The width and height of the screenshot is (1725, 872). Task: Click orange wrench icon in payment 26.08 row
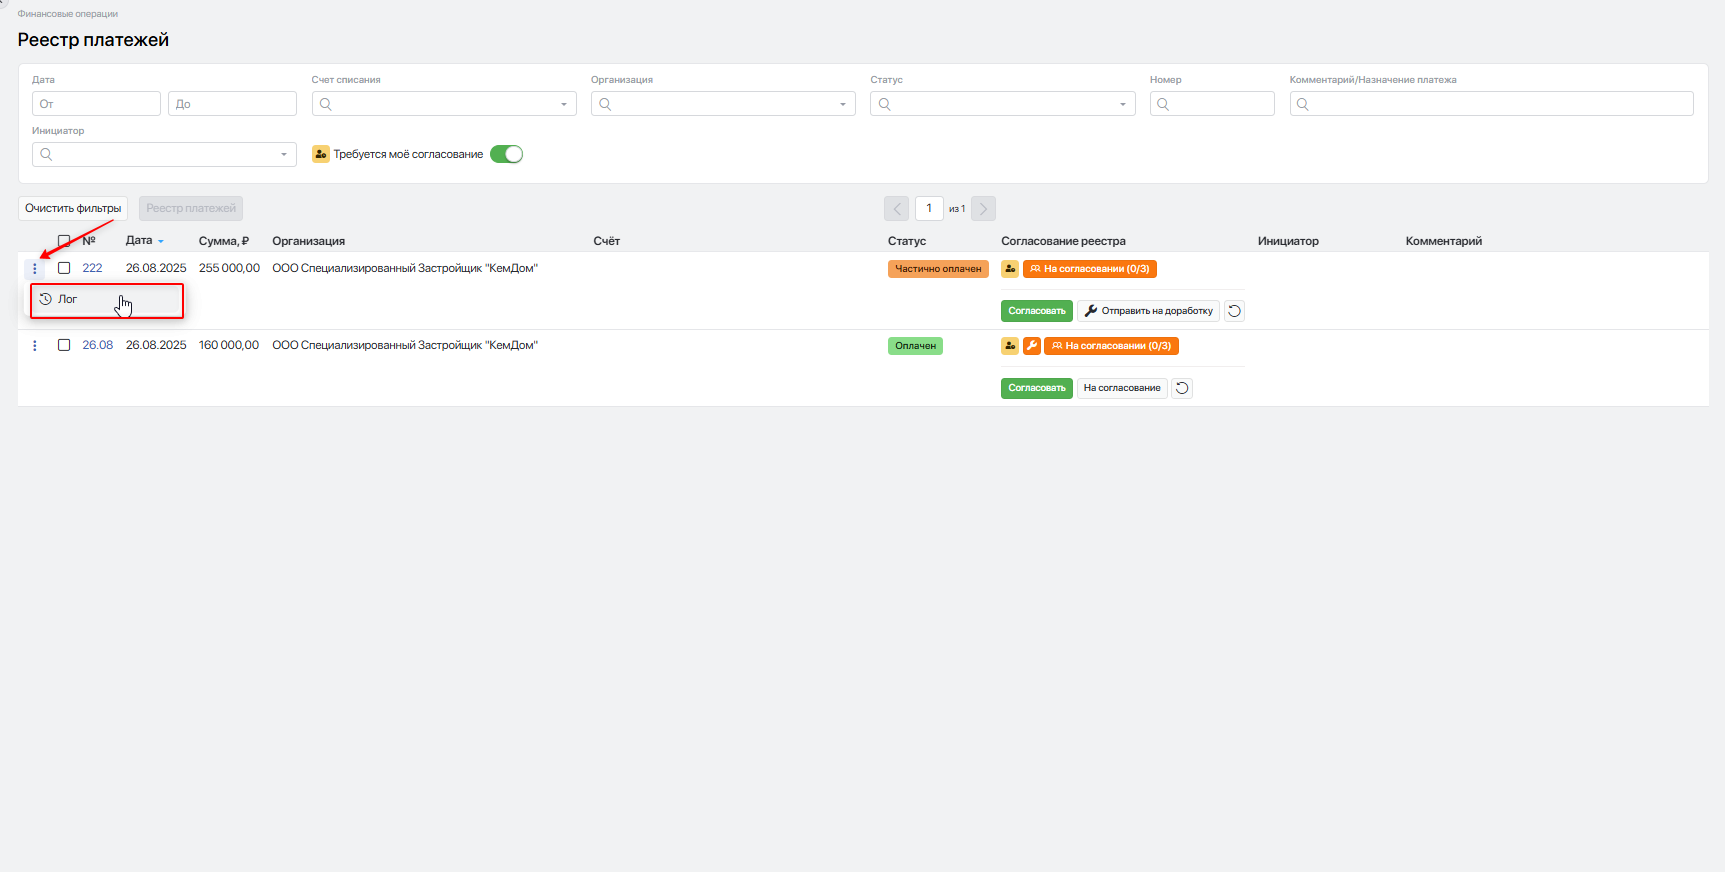pos(1031,346)
